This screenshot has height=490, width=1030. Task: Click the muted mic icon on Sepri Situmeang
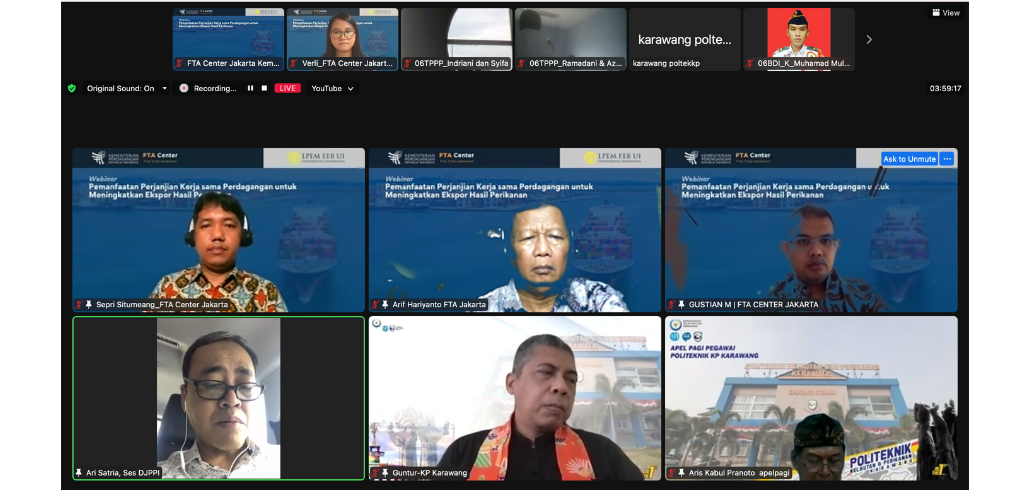click(x=79, y=304)
